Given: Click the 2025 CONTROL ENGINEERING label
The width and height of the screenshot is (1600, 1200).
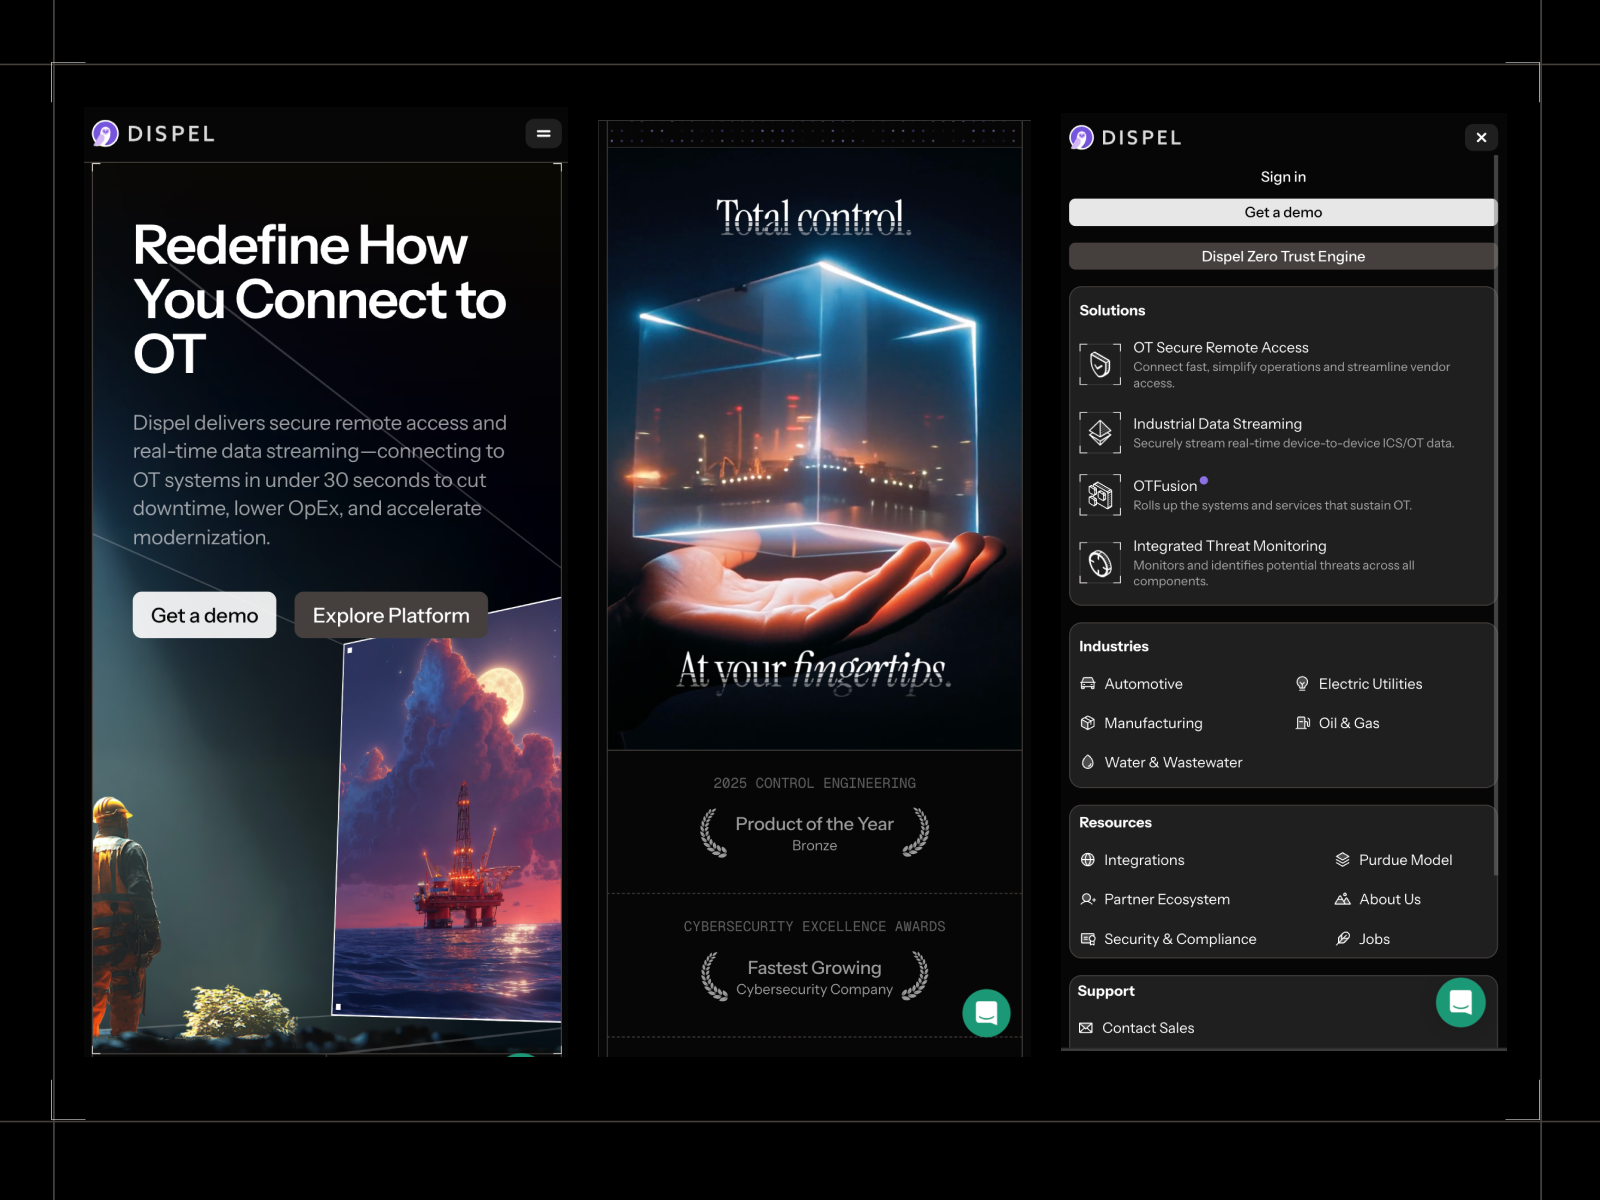Looking at the screenshot, I should (x=814, y=783).
